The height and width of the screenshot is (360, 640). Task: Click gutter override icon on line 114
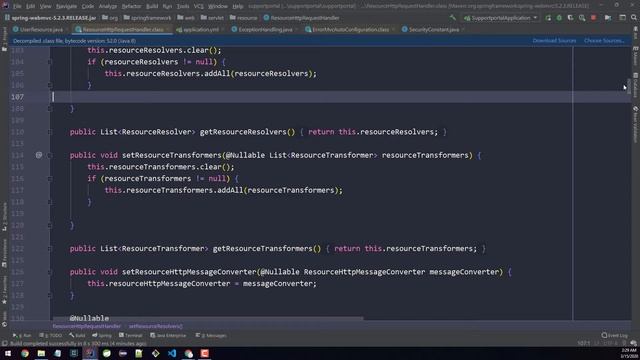[x=39, y=155]
